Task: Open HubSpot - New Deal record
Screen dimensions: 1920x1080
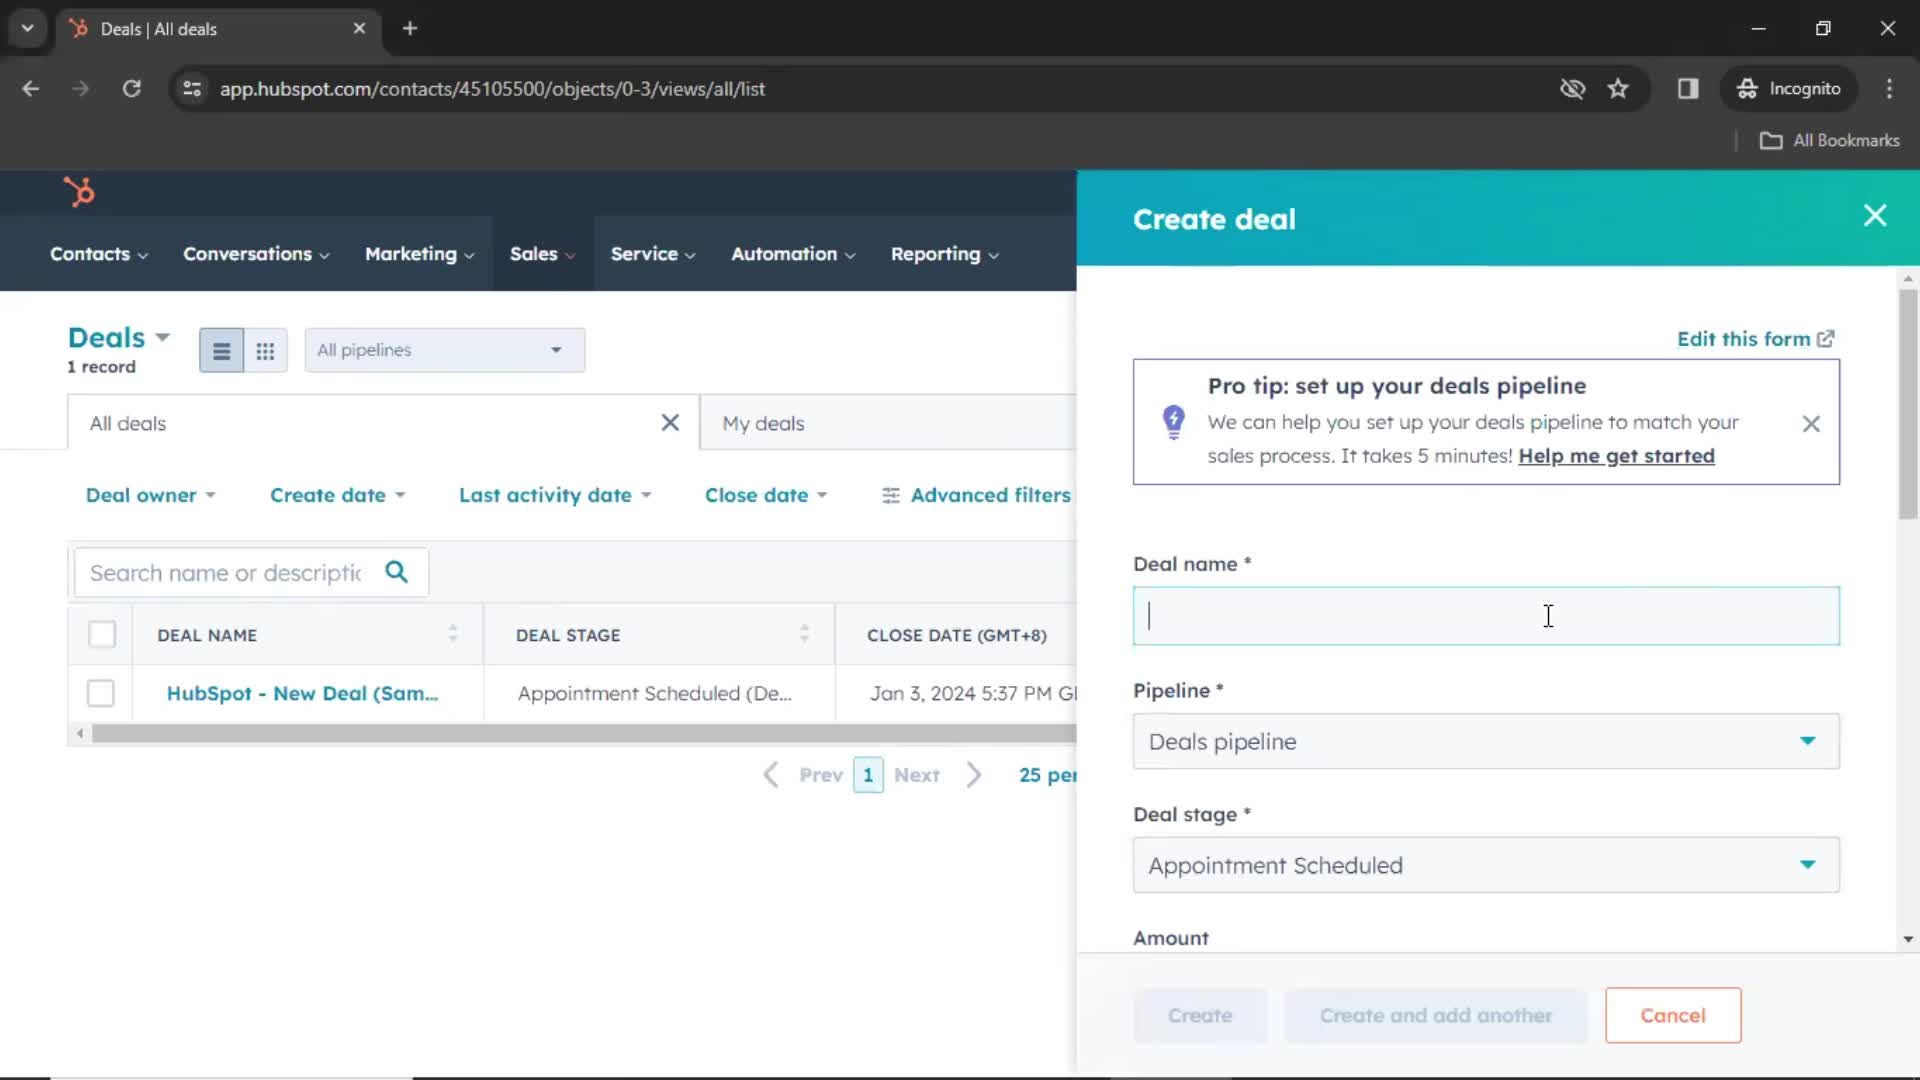Action: 302,693
